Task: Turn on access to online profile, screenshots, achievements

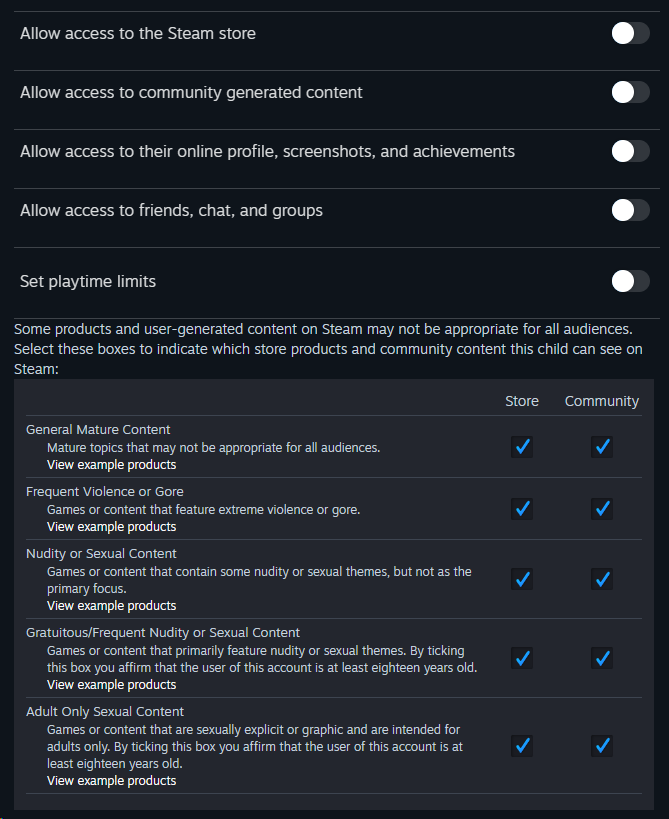Action: pyautogui.click(x=630, y=152)
